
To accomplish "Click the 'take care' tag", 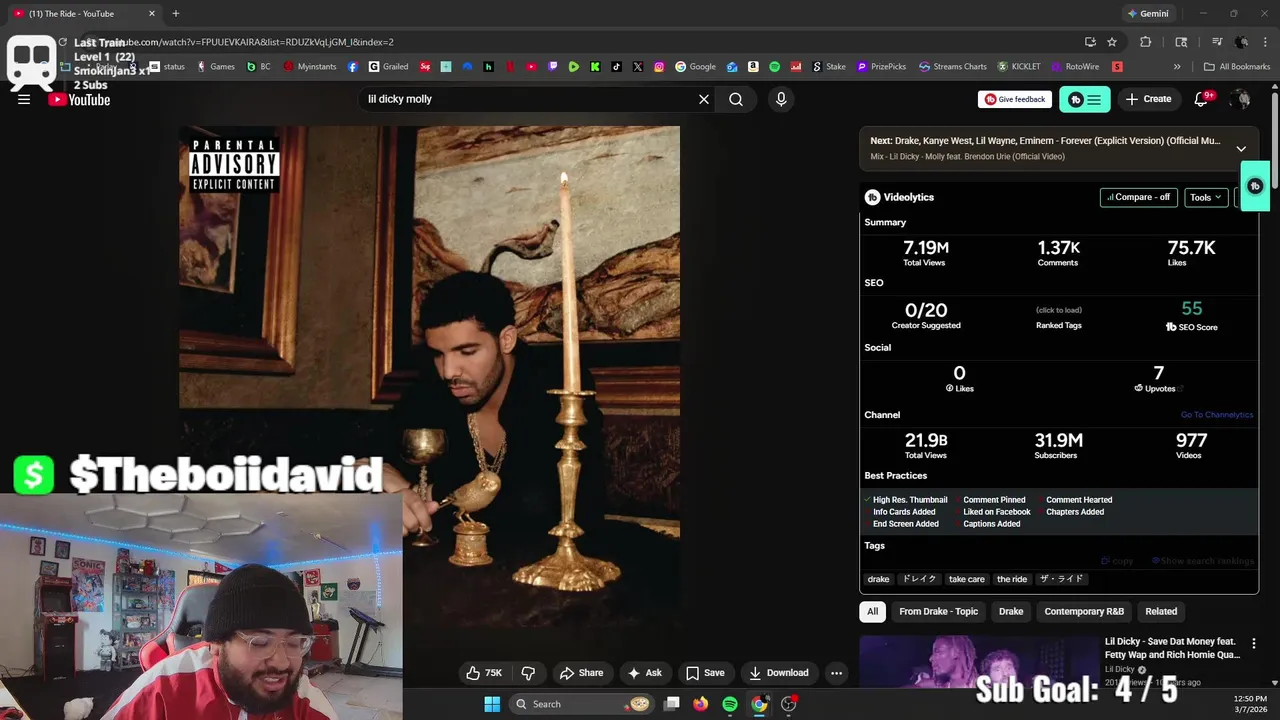I will pyautogui.click(x=967, y=579).
